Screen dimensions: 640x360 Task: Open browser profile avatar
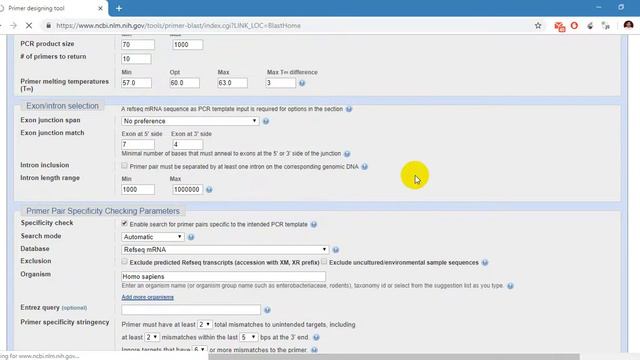(629, 25)
